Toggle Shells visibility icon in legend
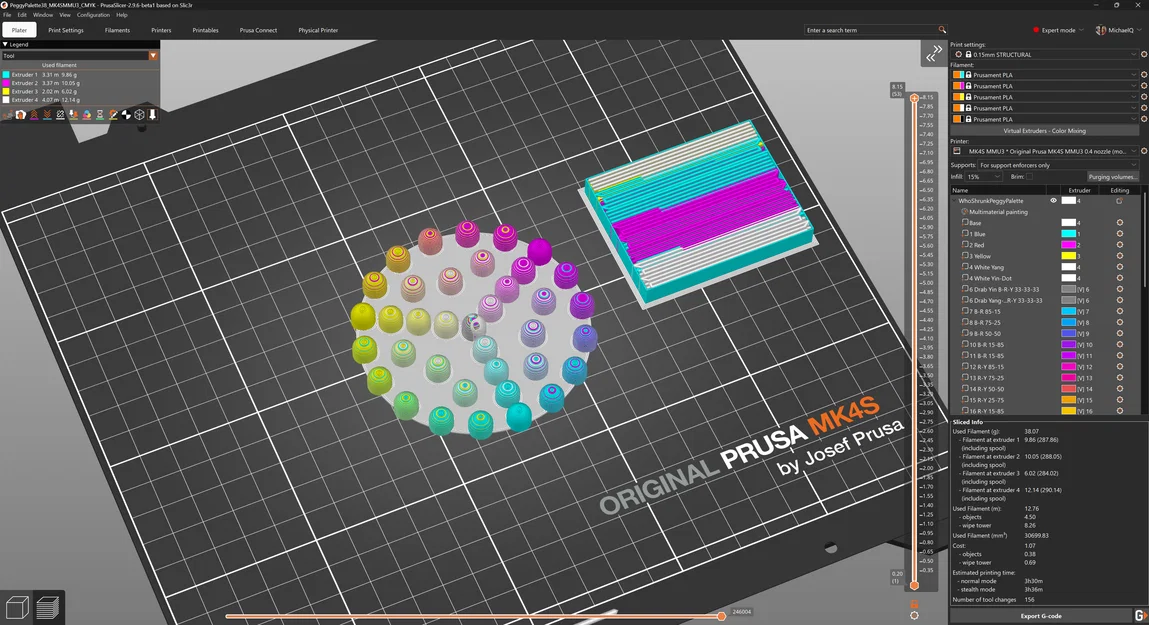 pos(139,115)
